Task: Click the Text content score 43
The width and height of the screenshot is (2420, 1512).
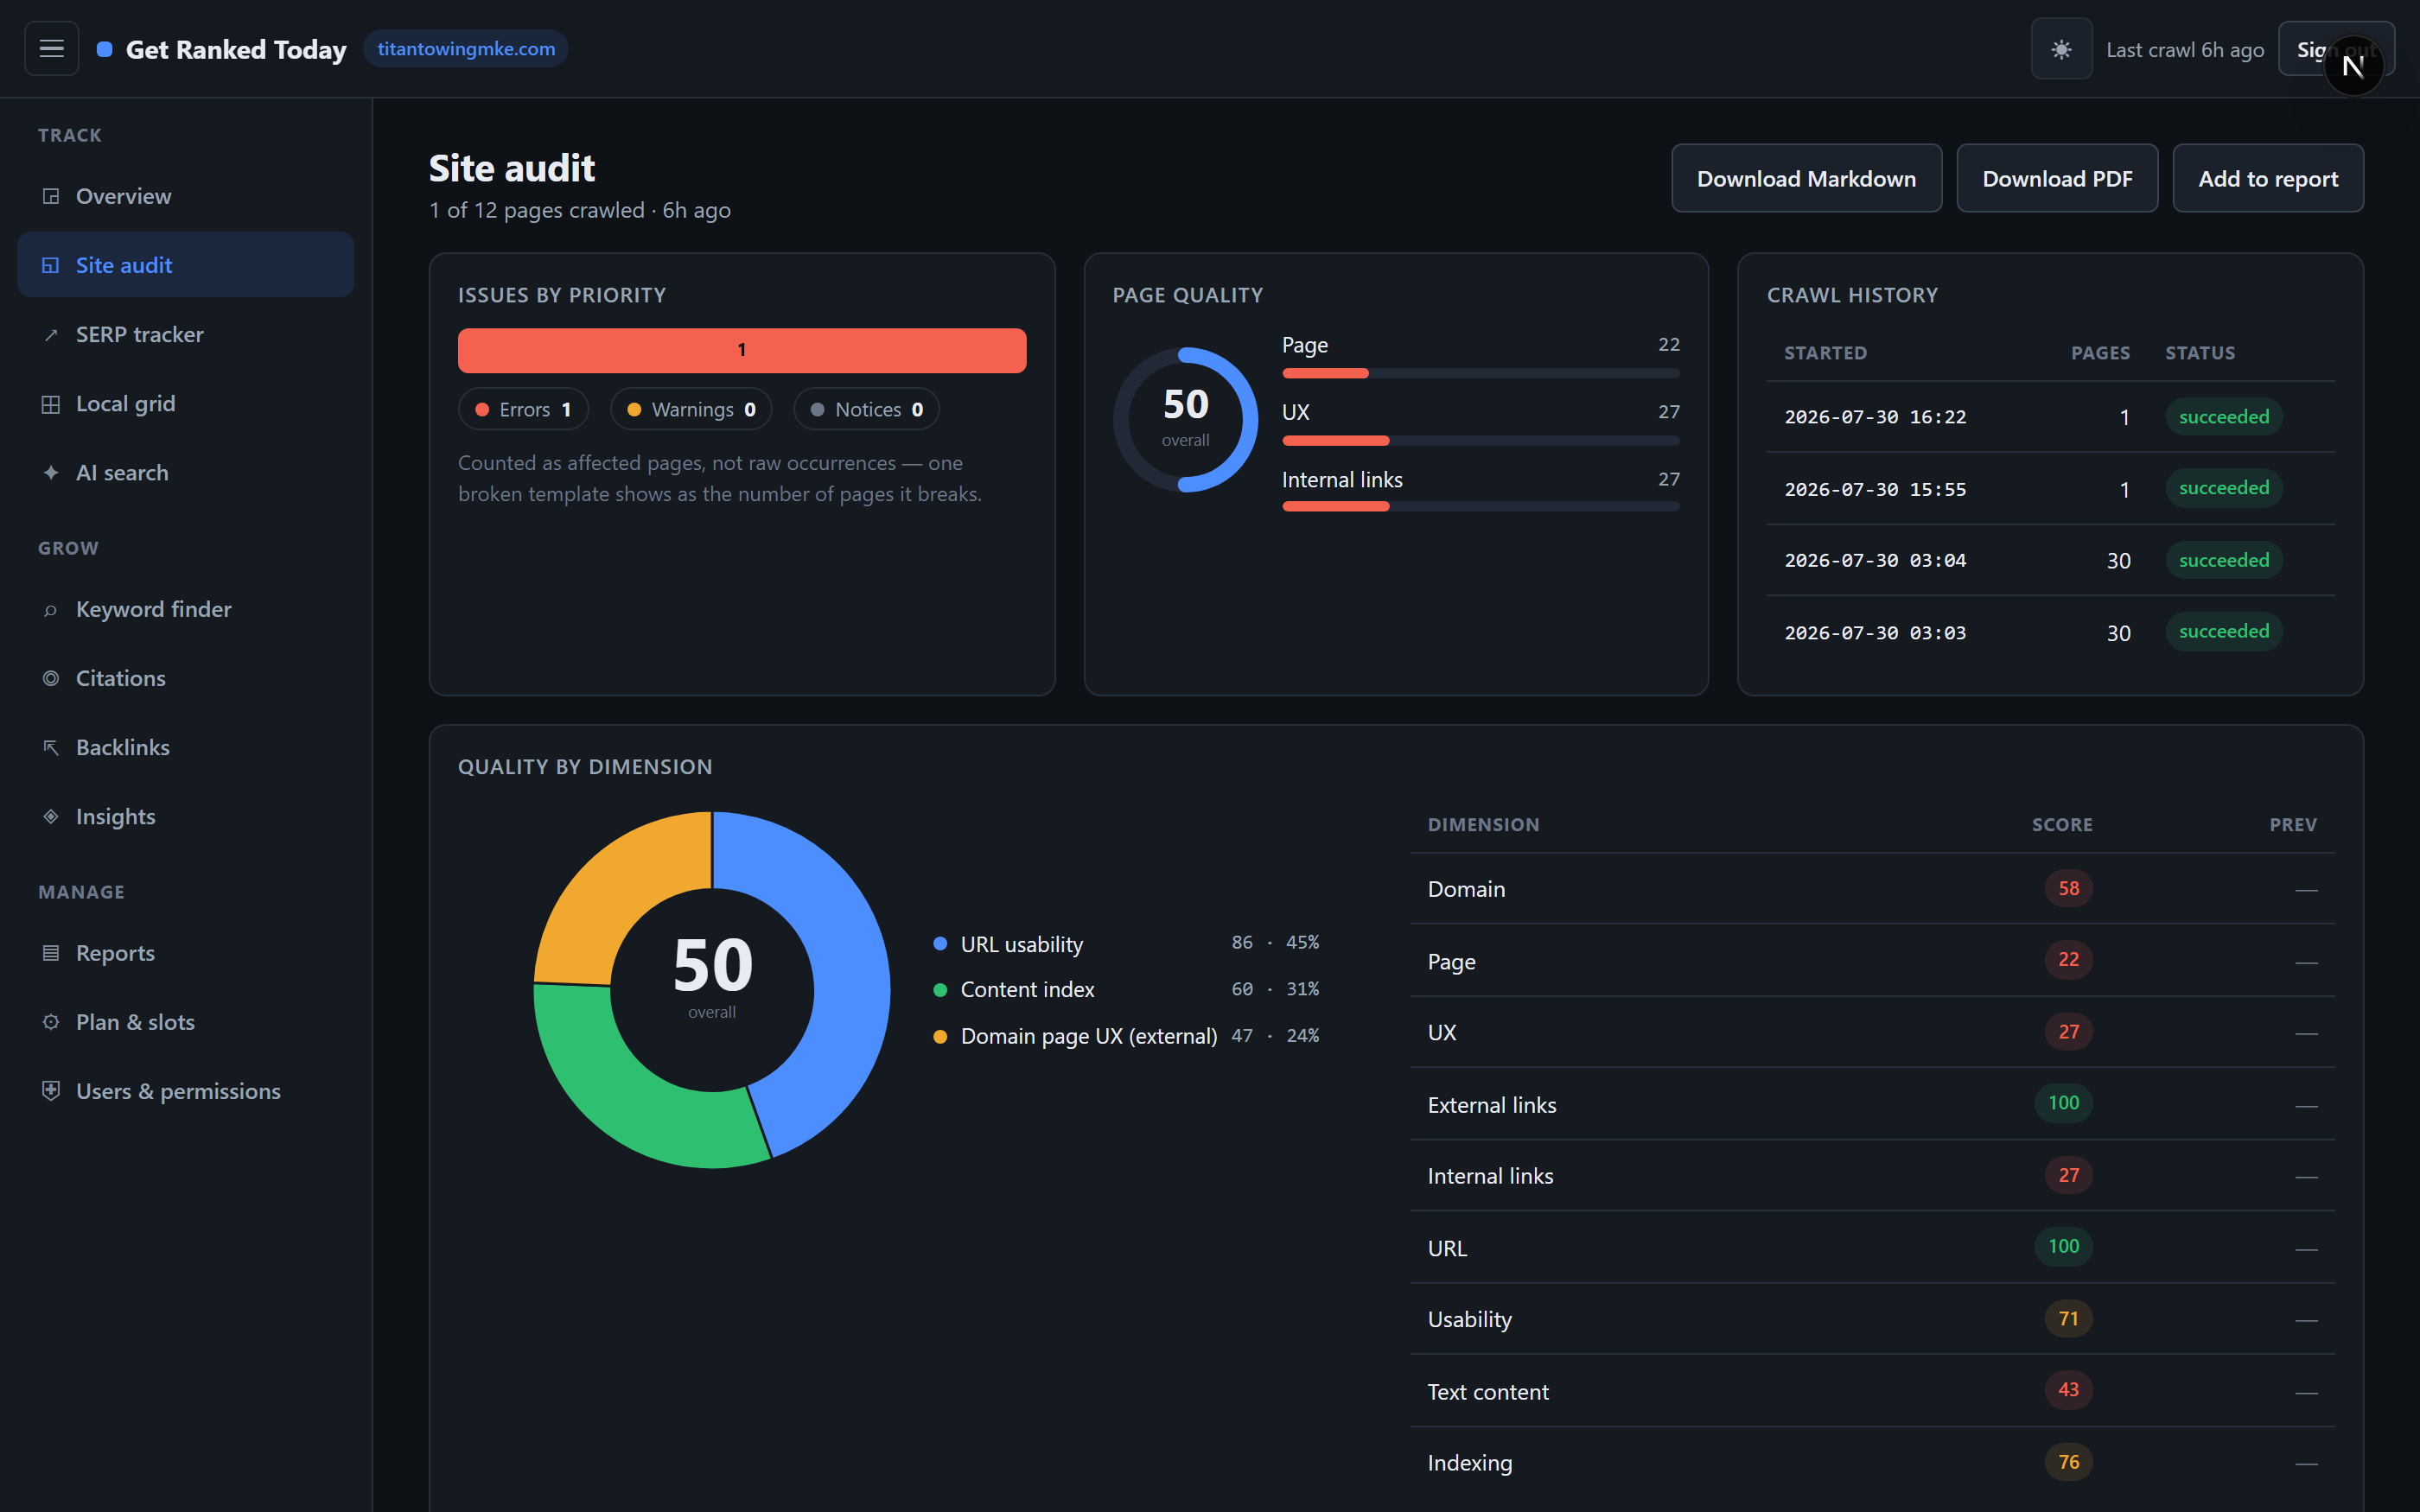Action: (x=2068, y=1390)
